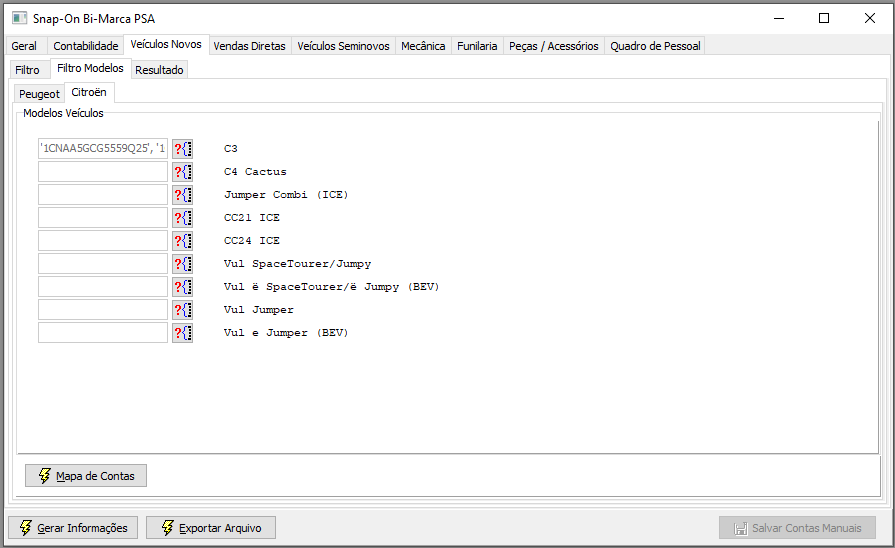Focus the Vul SpaceTourer/Jumpy input field

(x=103, y=264)
